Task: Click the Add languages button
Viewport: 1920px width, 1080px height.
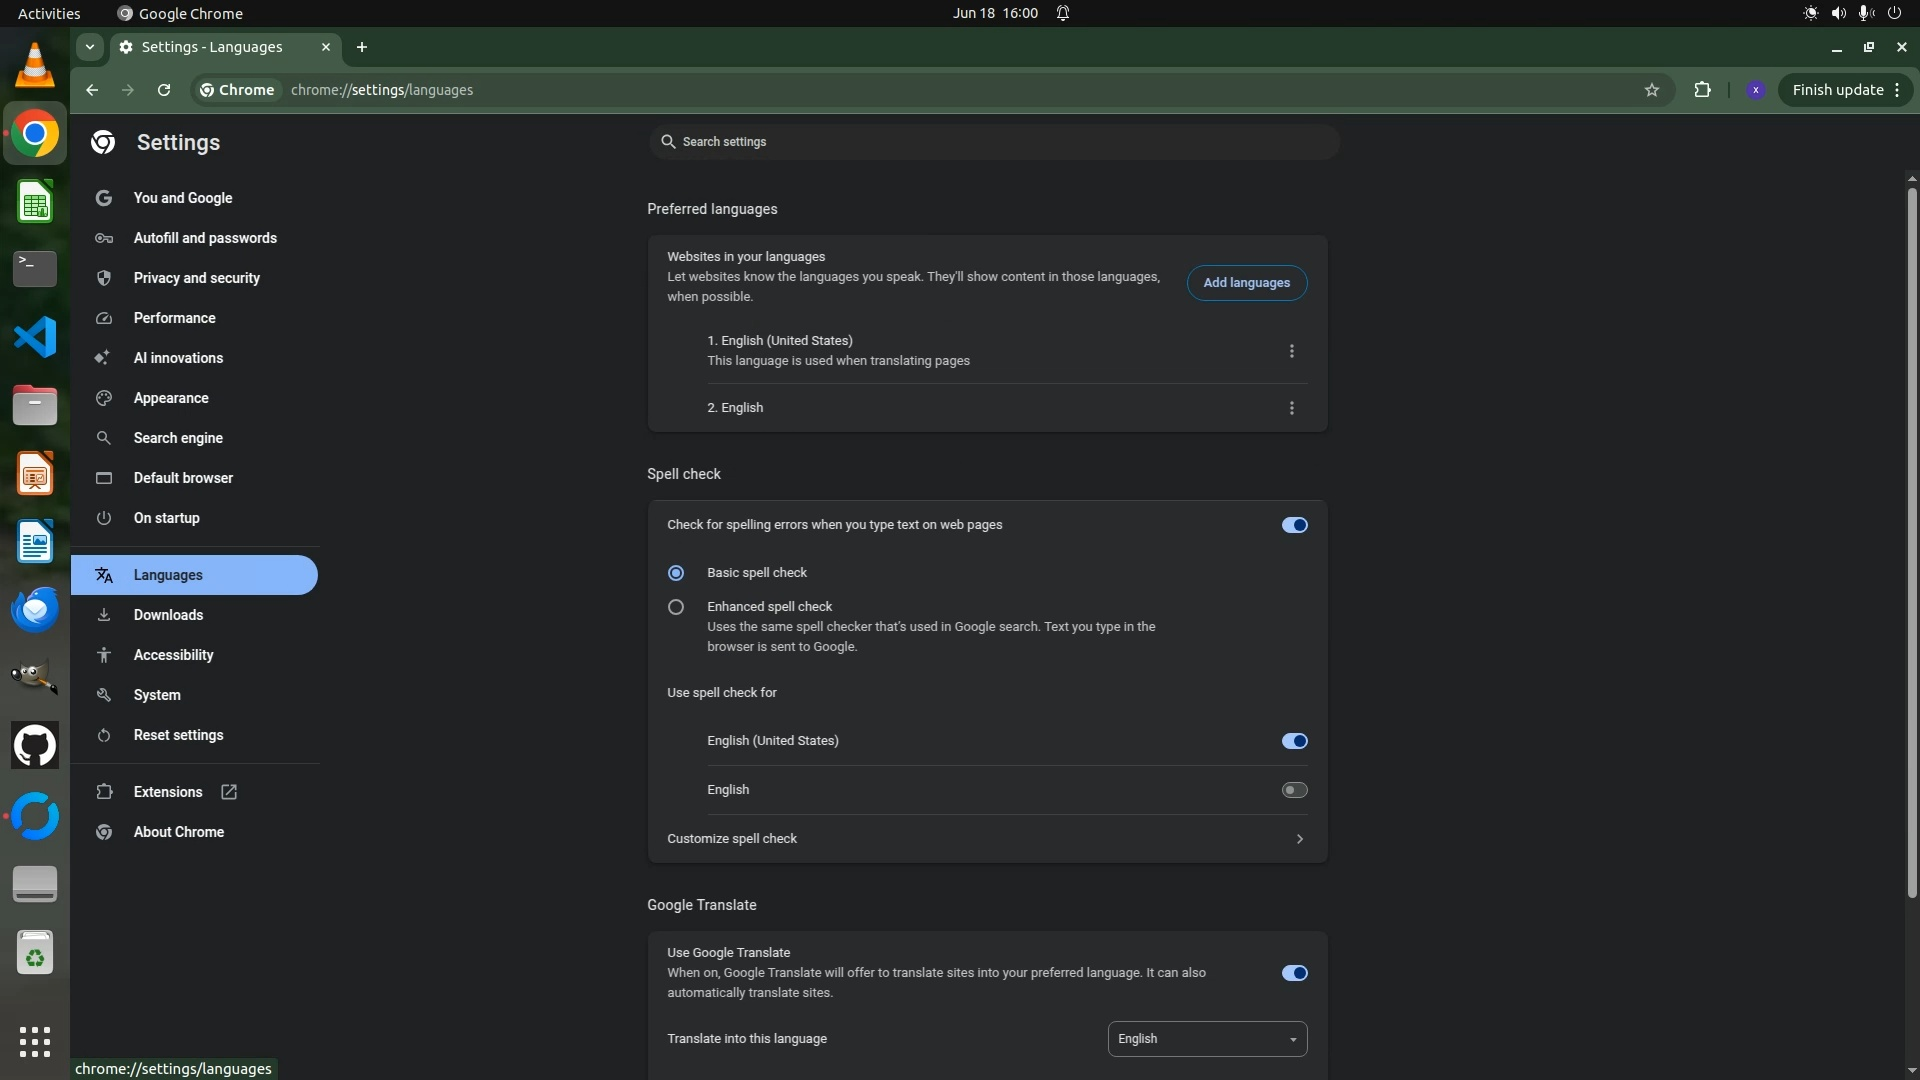Action: pyautogui.click(x=1246, y=283)
